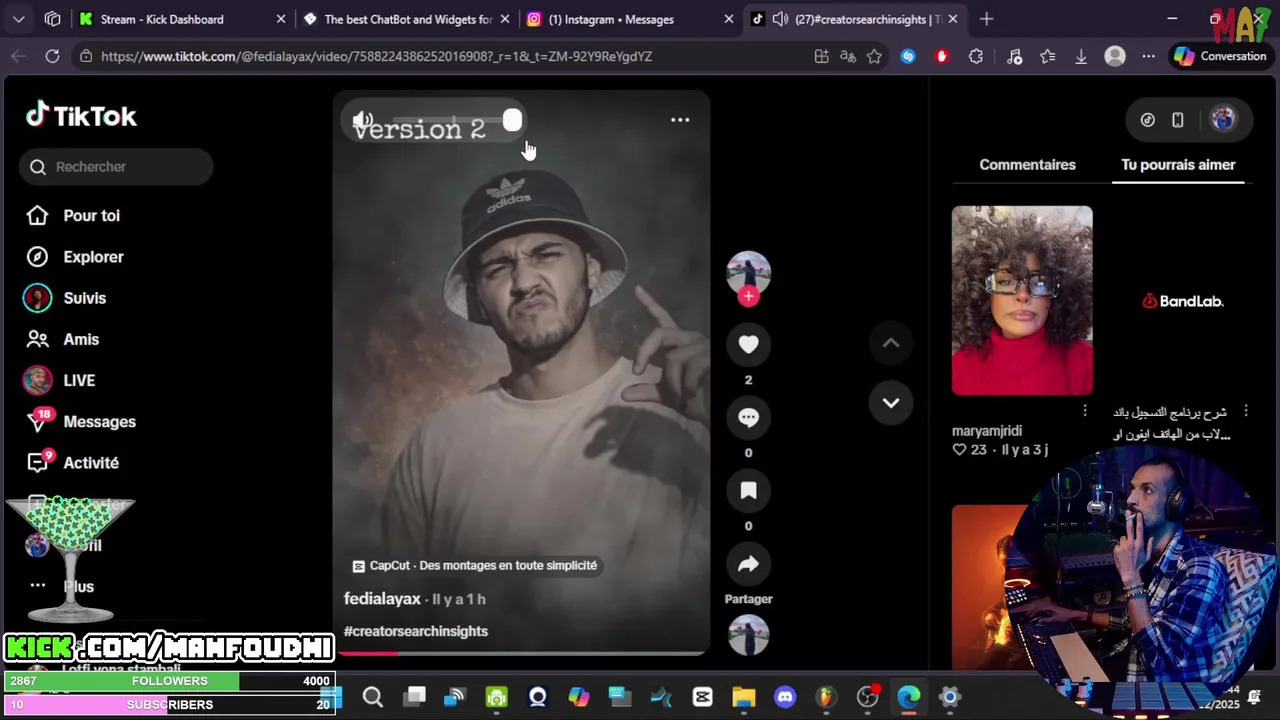Open the Shazam extension icon
The image size is (1280, 720).
(908, 57)
